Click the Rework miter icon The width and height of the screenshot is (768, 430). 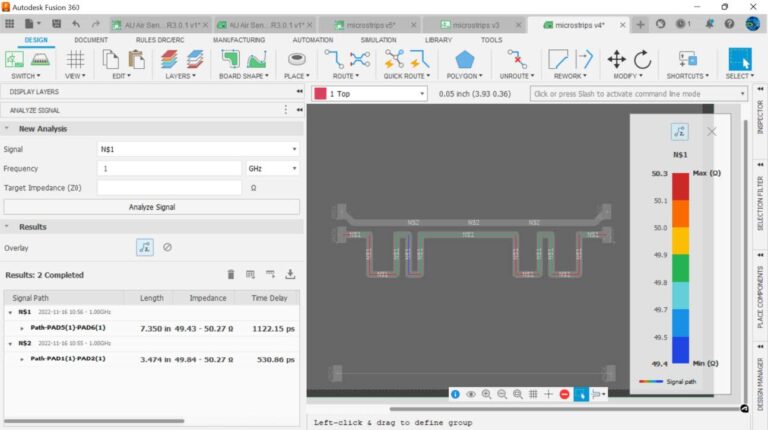558,59
